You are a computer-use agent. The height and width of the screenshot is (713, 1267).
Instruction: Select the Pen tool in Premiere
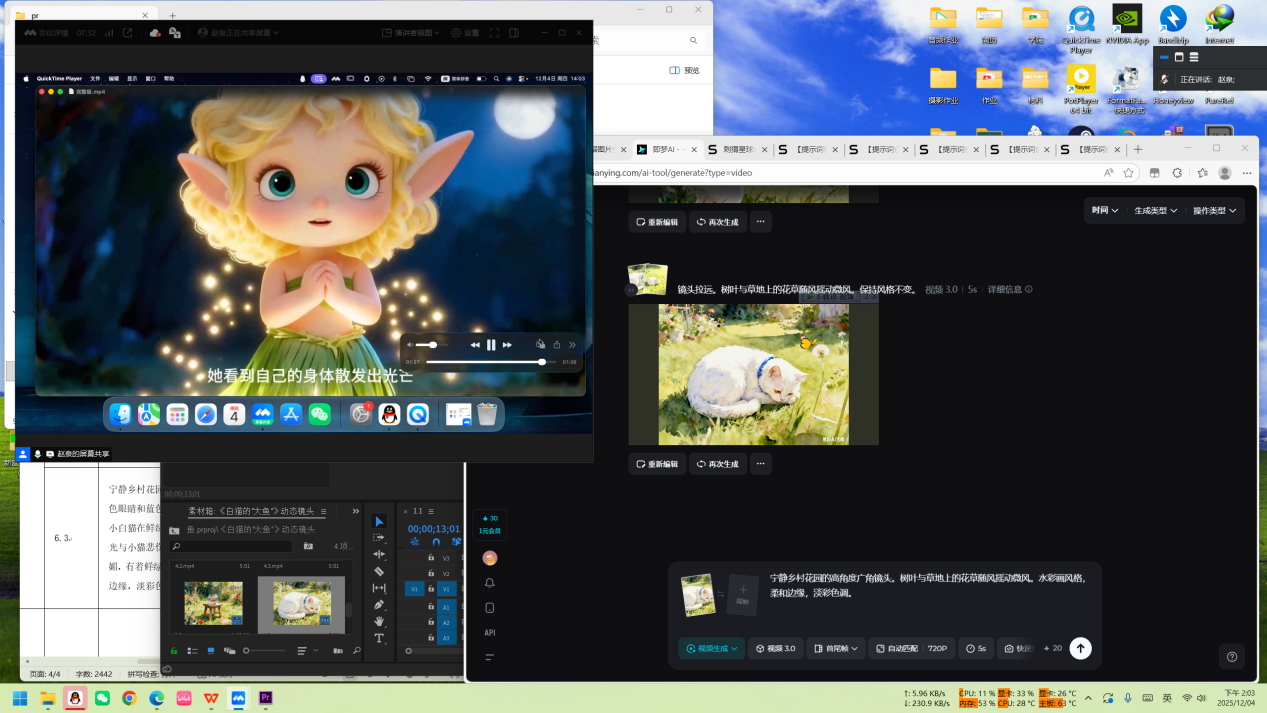[x=379, y=605]
